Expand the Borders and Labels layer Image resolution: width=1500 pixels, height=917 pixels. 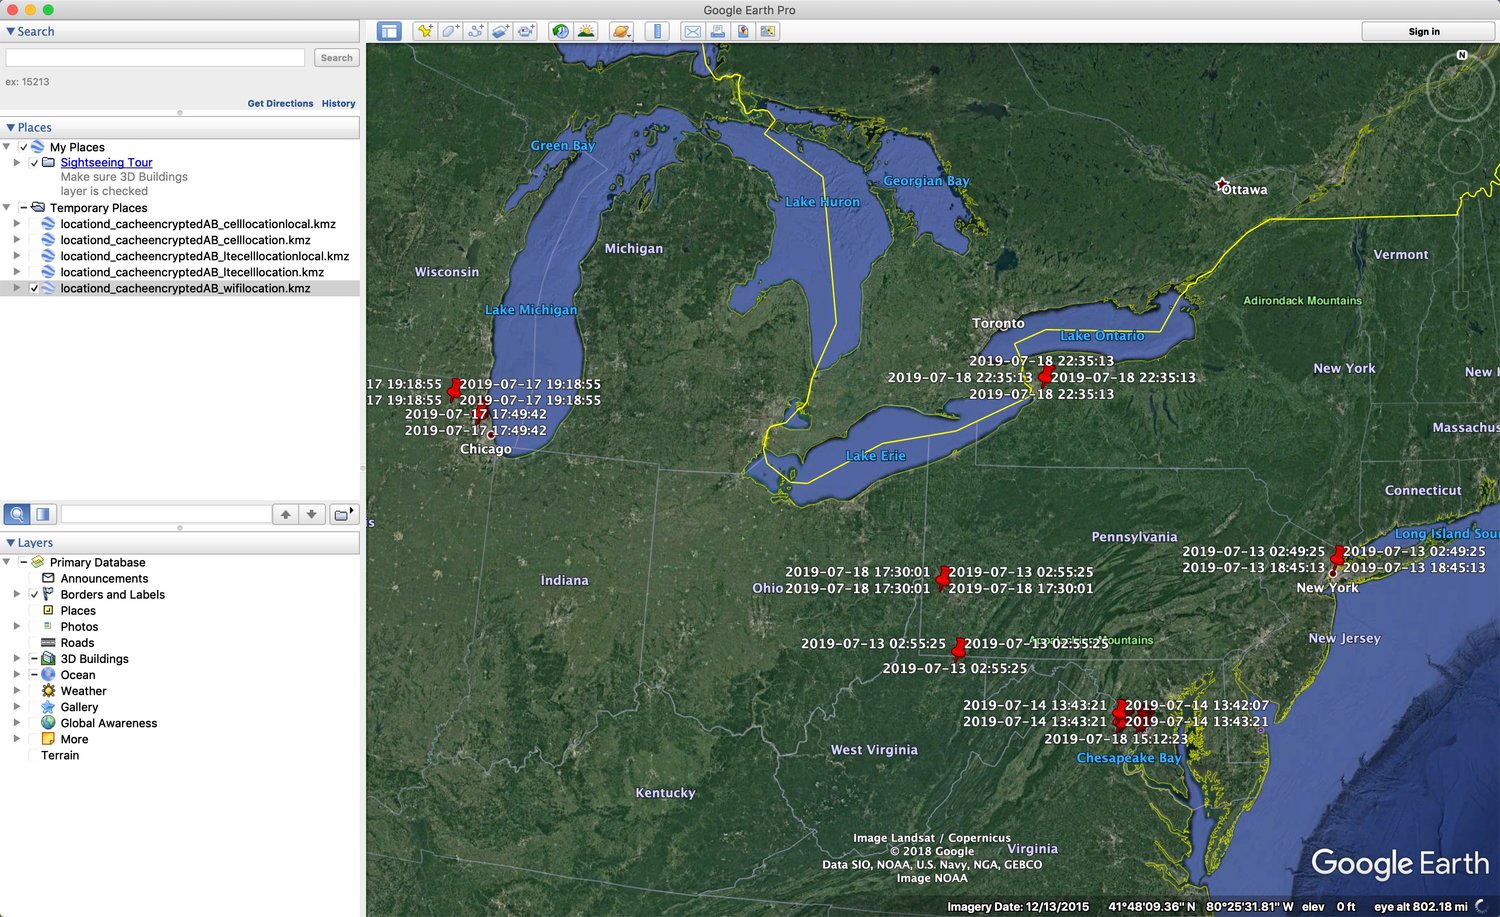point(16,594)
